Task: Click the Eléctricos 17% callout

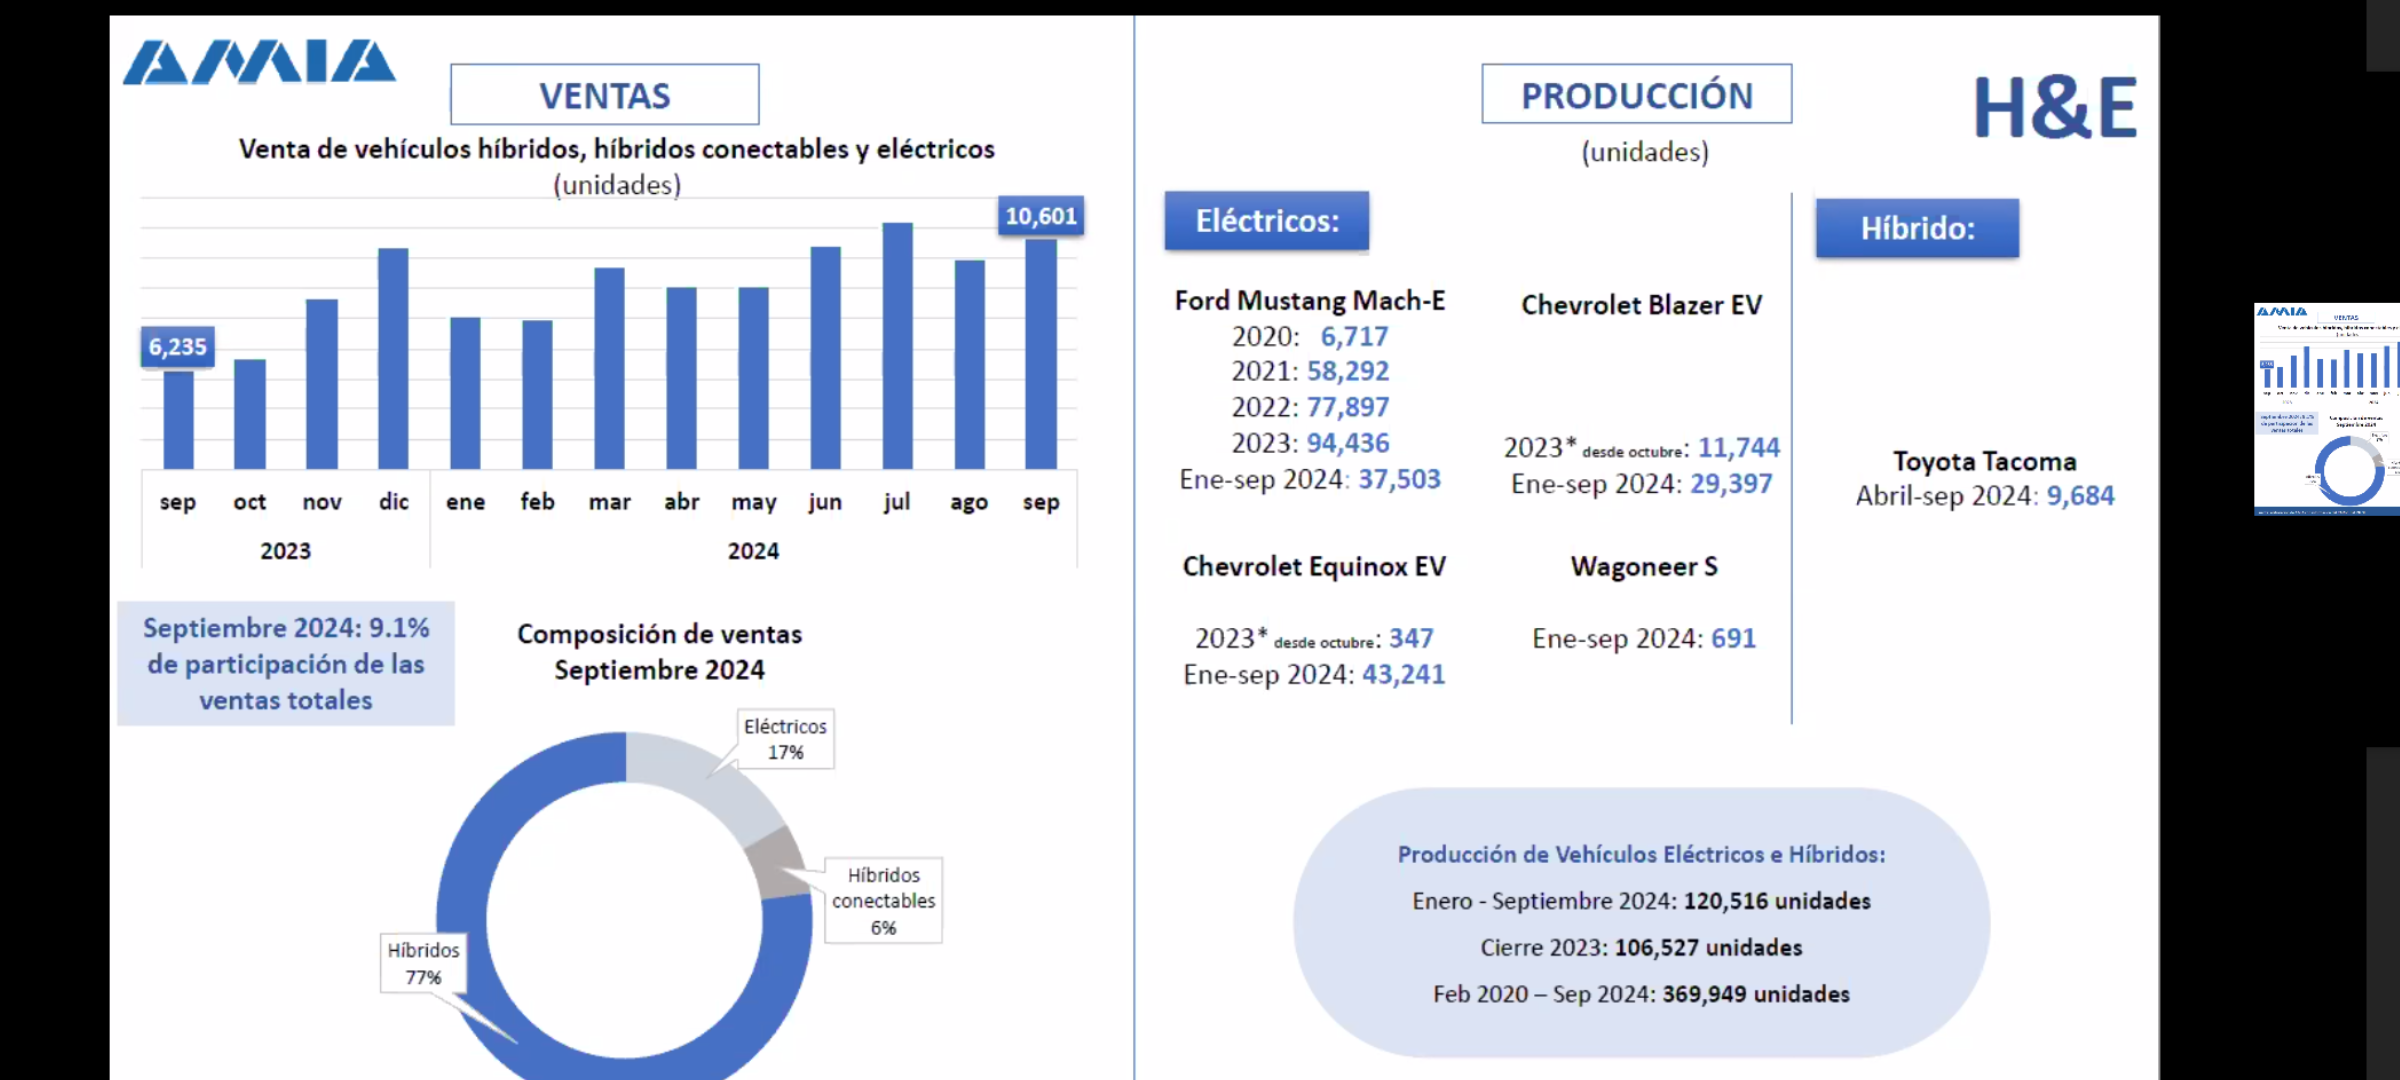Action: coord(785,739)
